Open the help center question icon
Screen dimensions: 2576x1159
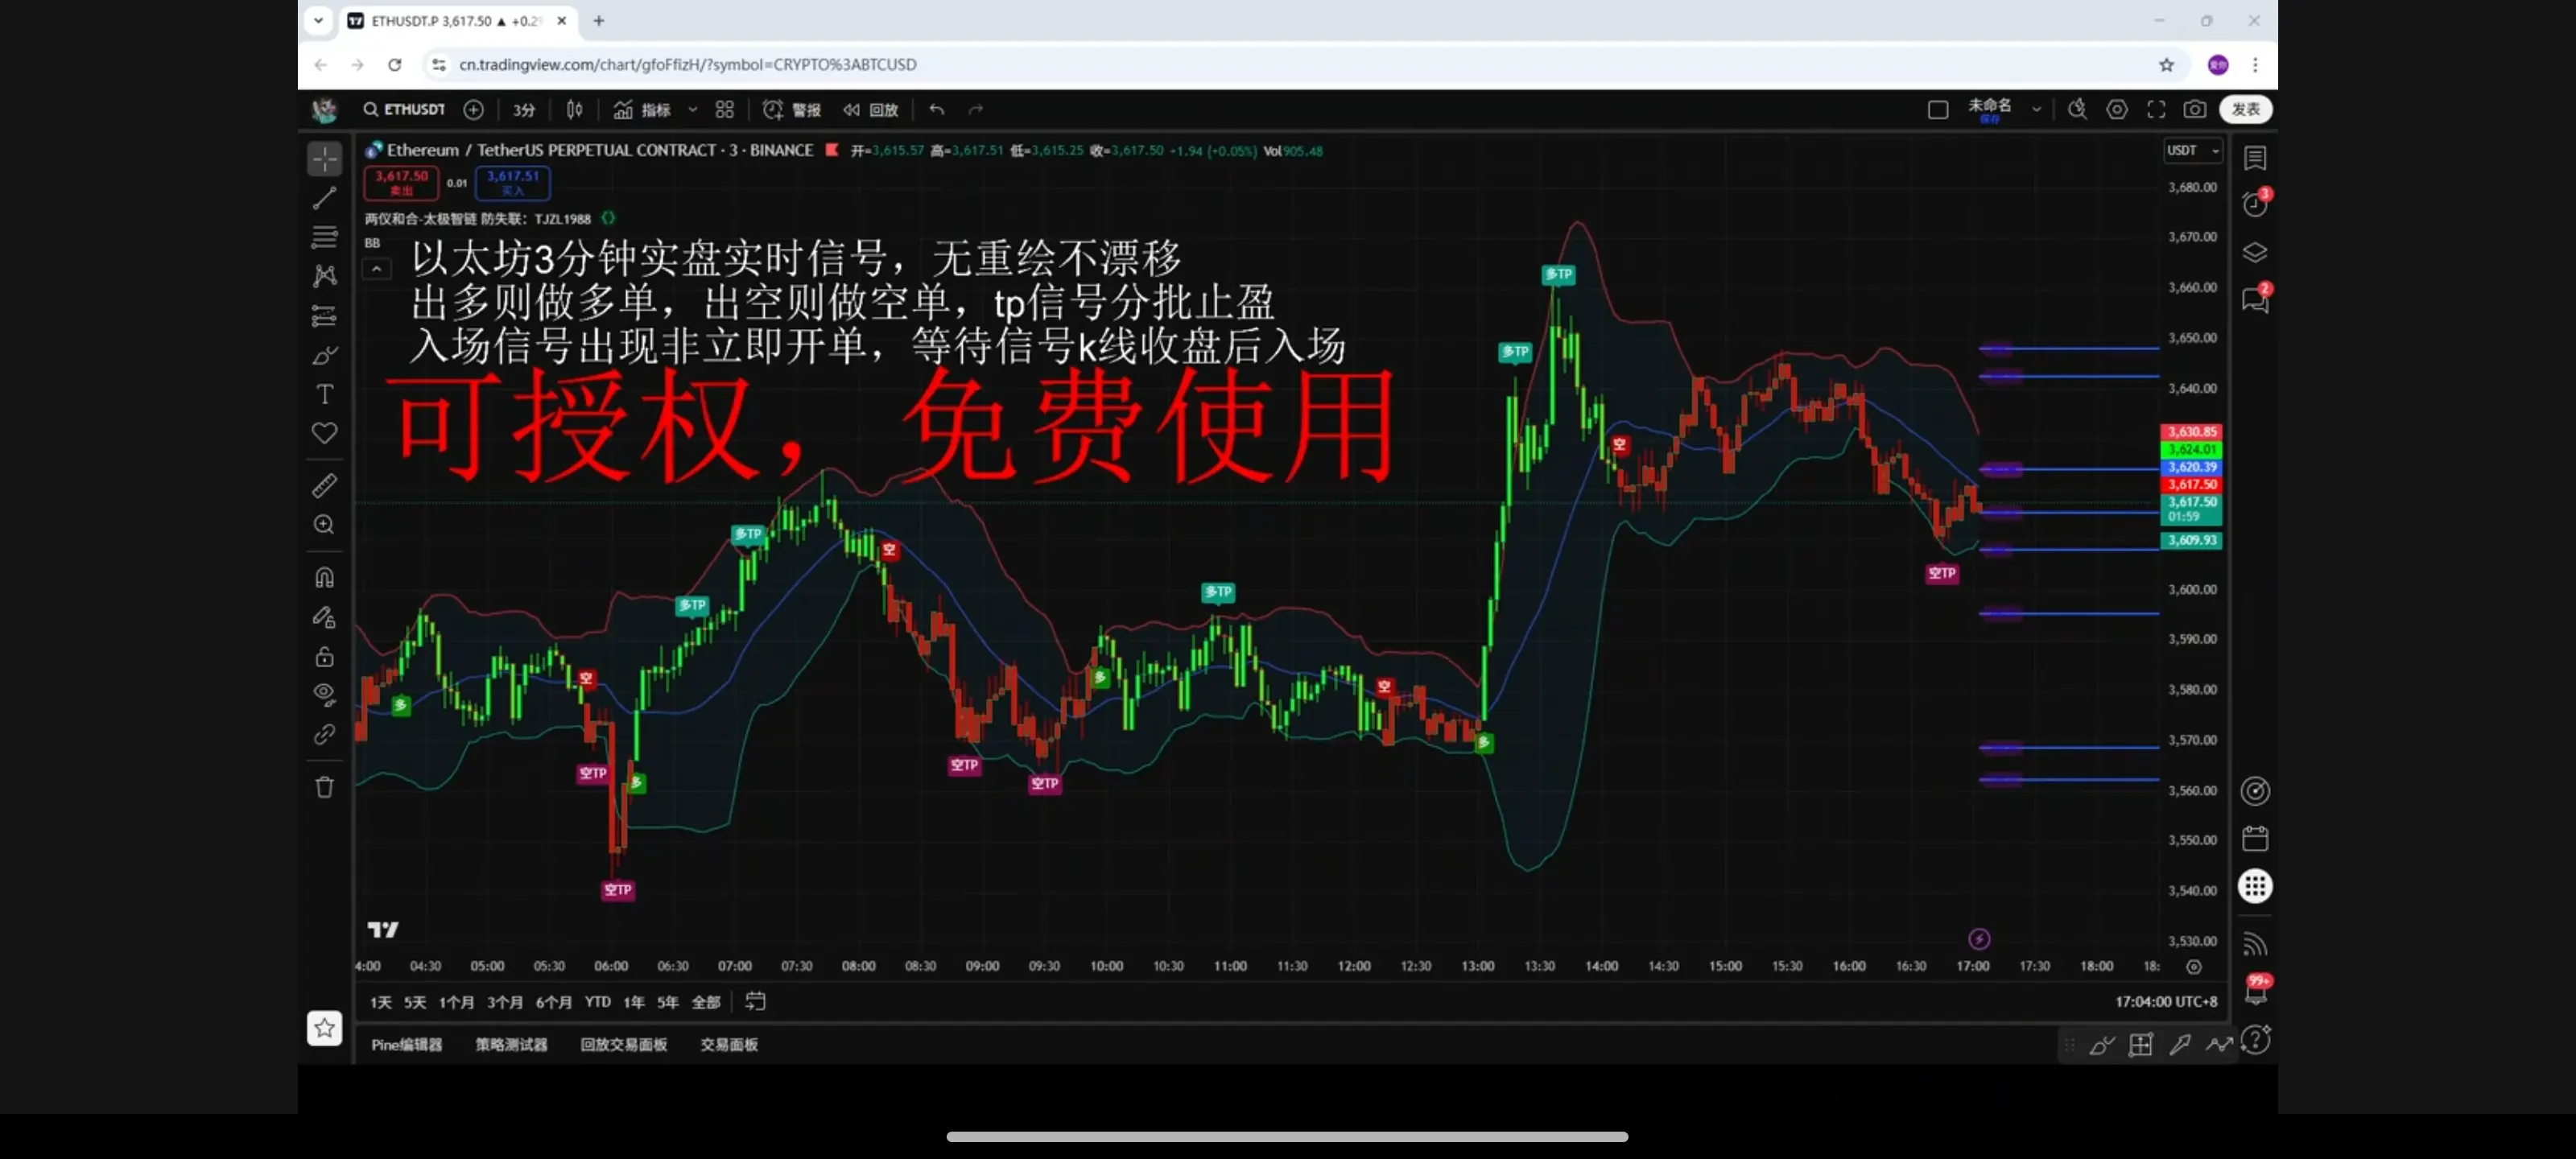click(2255, 1041)
